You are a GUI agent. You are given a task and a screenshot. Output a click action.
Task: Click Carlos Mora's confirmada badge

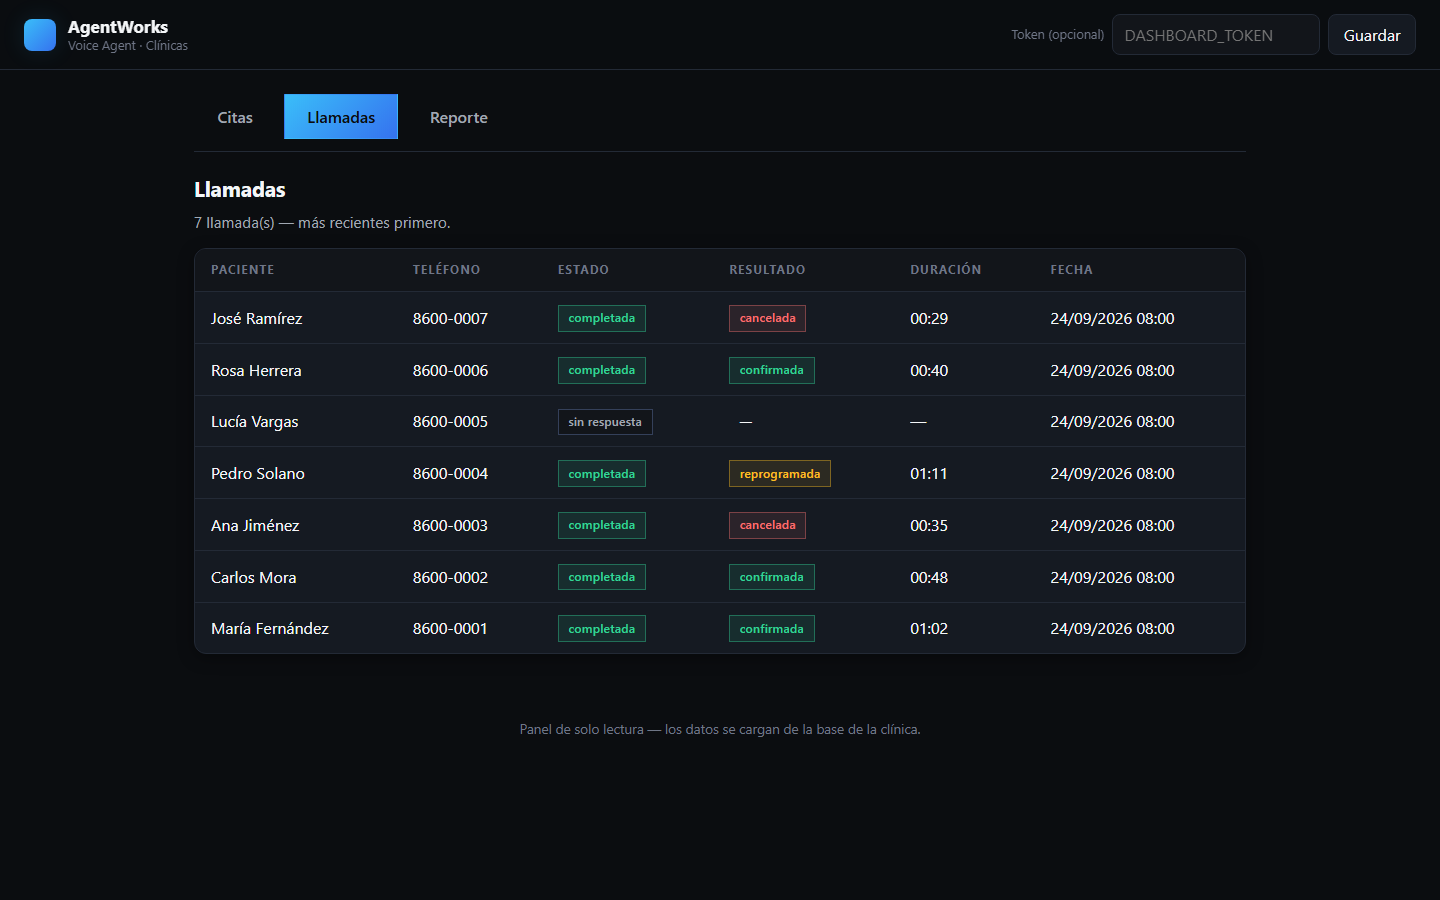(x=772, y=577)
